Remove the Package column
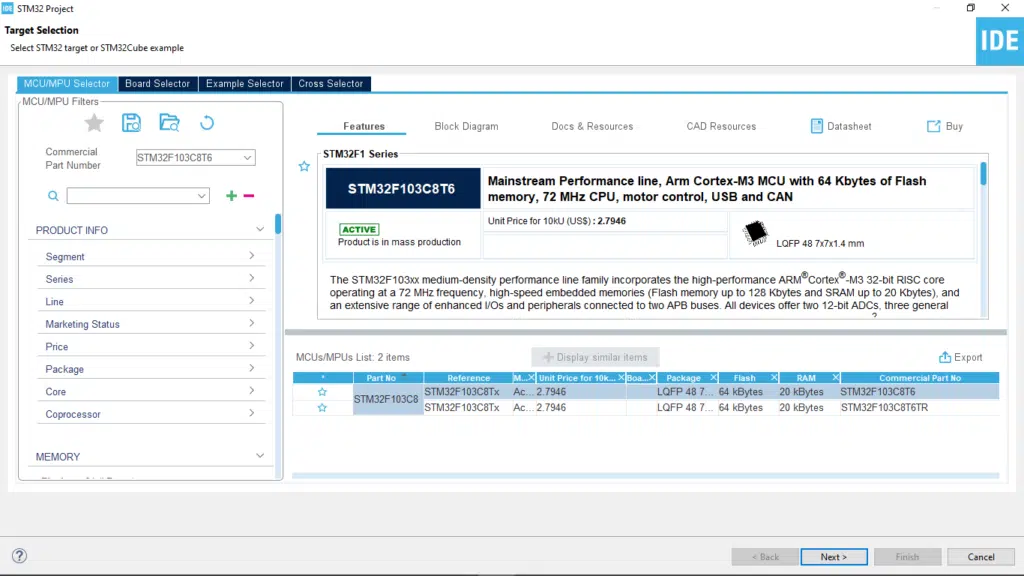Viewport: 1024px width, 576px height. click(x=713, y=377)
